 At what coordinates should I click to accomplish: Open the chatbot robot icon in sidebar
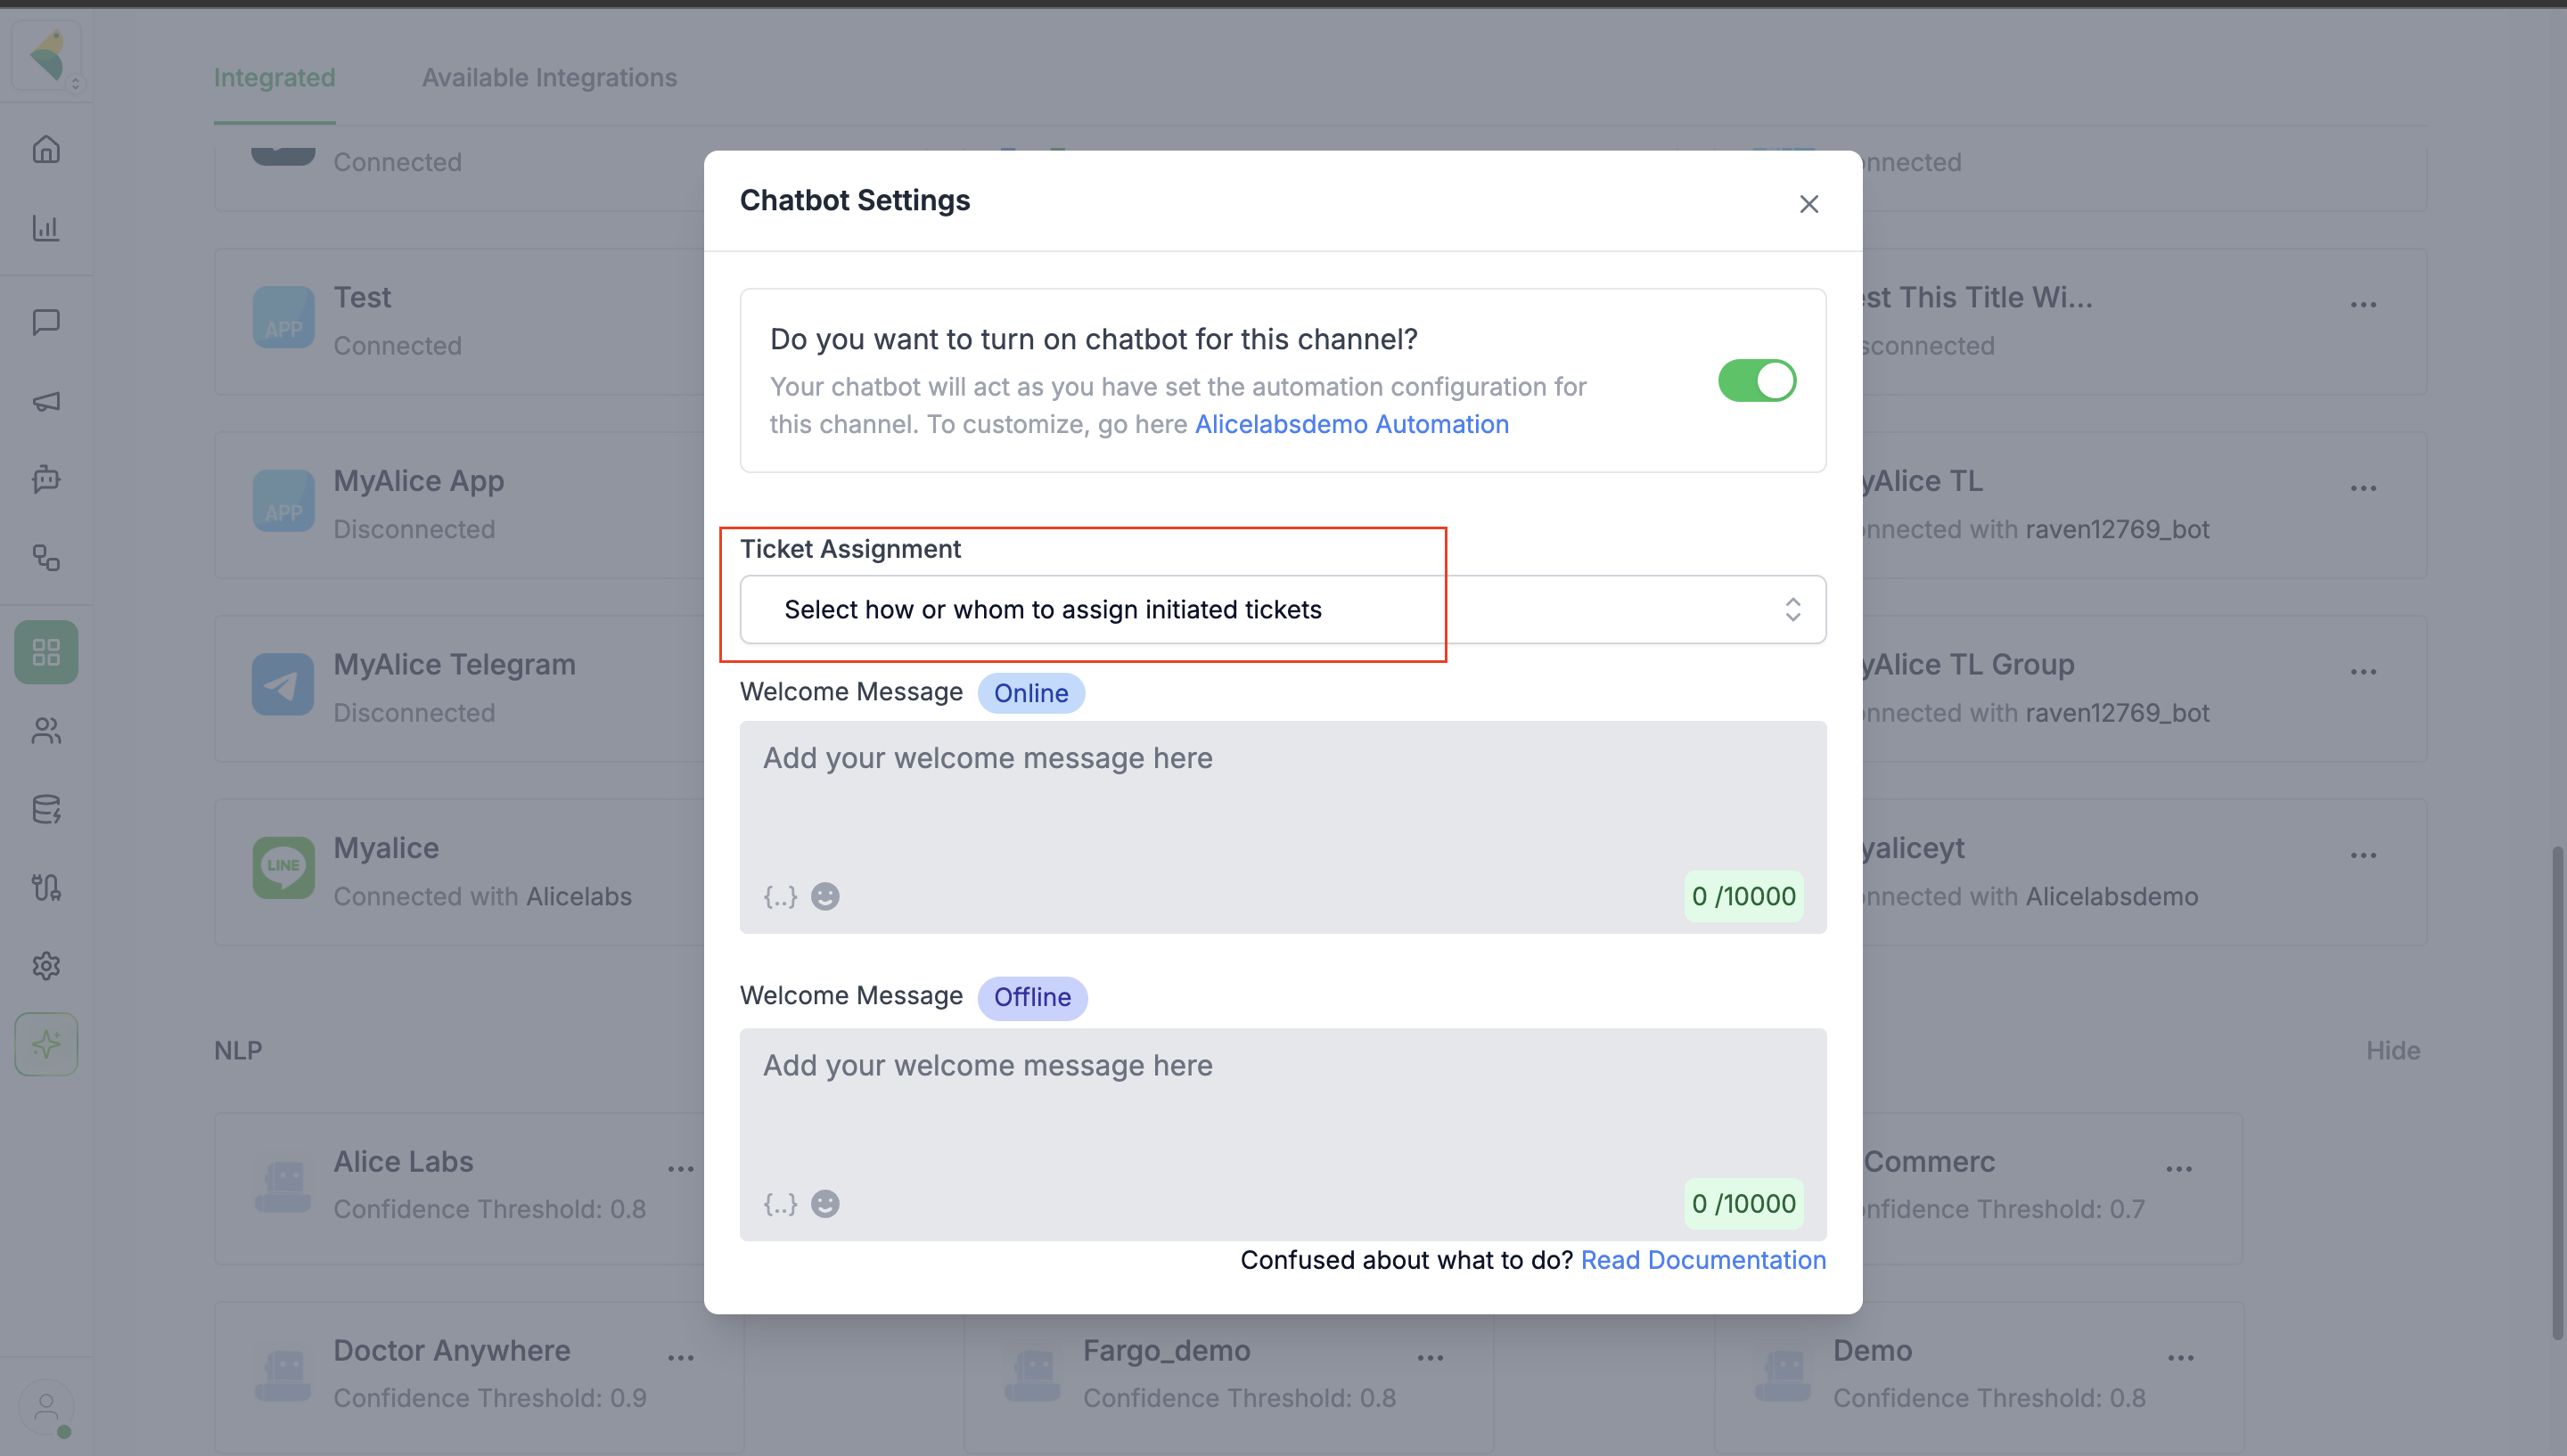46,479
